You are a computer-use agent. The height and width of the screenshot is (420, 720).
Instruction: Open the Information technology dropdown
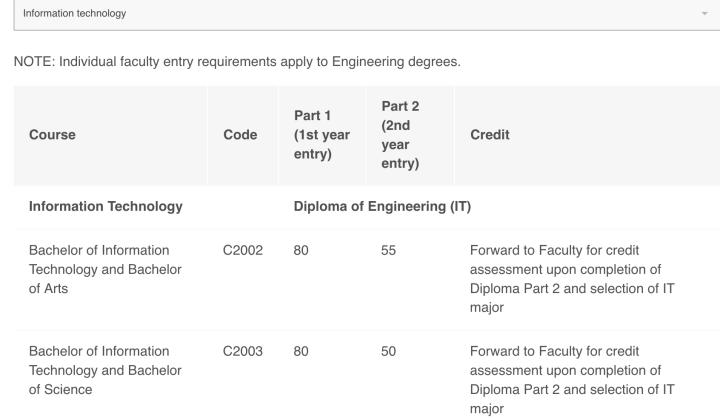click(x=367, y=14)
